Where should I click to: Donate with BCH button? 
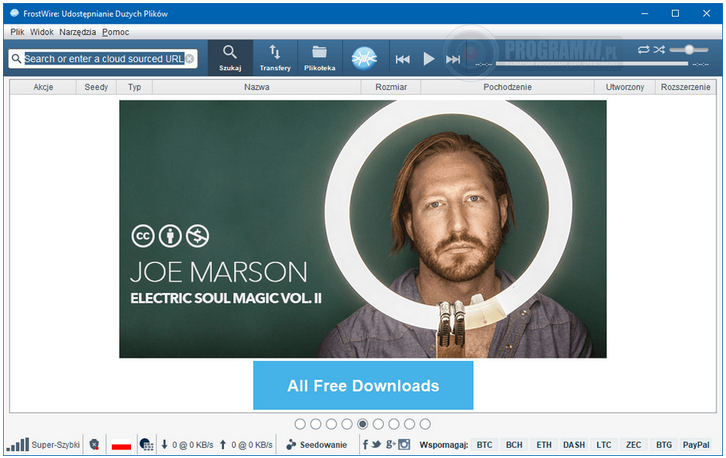tap(514, 445)
